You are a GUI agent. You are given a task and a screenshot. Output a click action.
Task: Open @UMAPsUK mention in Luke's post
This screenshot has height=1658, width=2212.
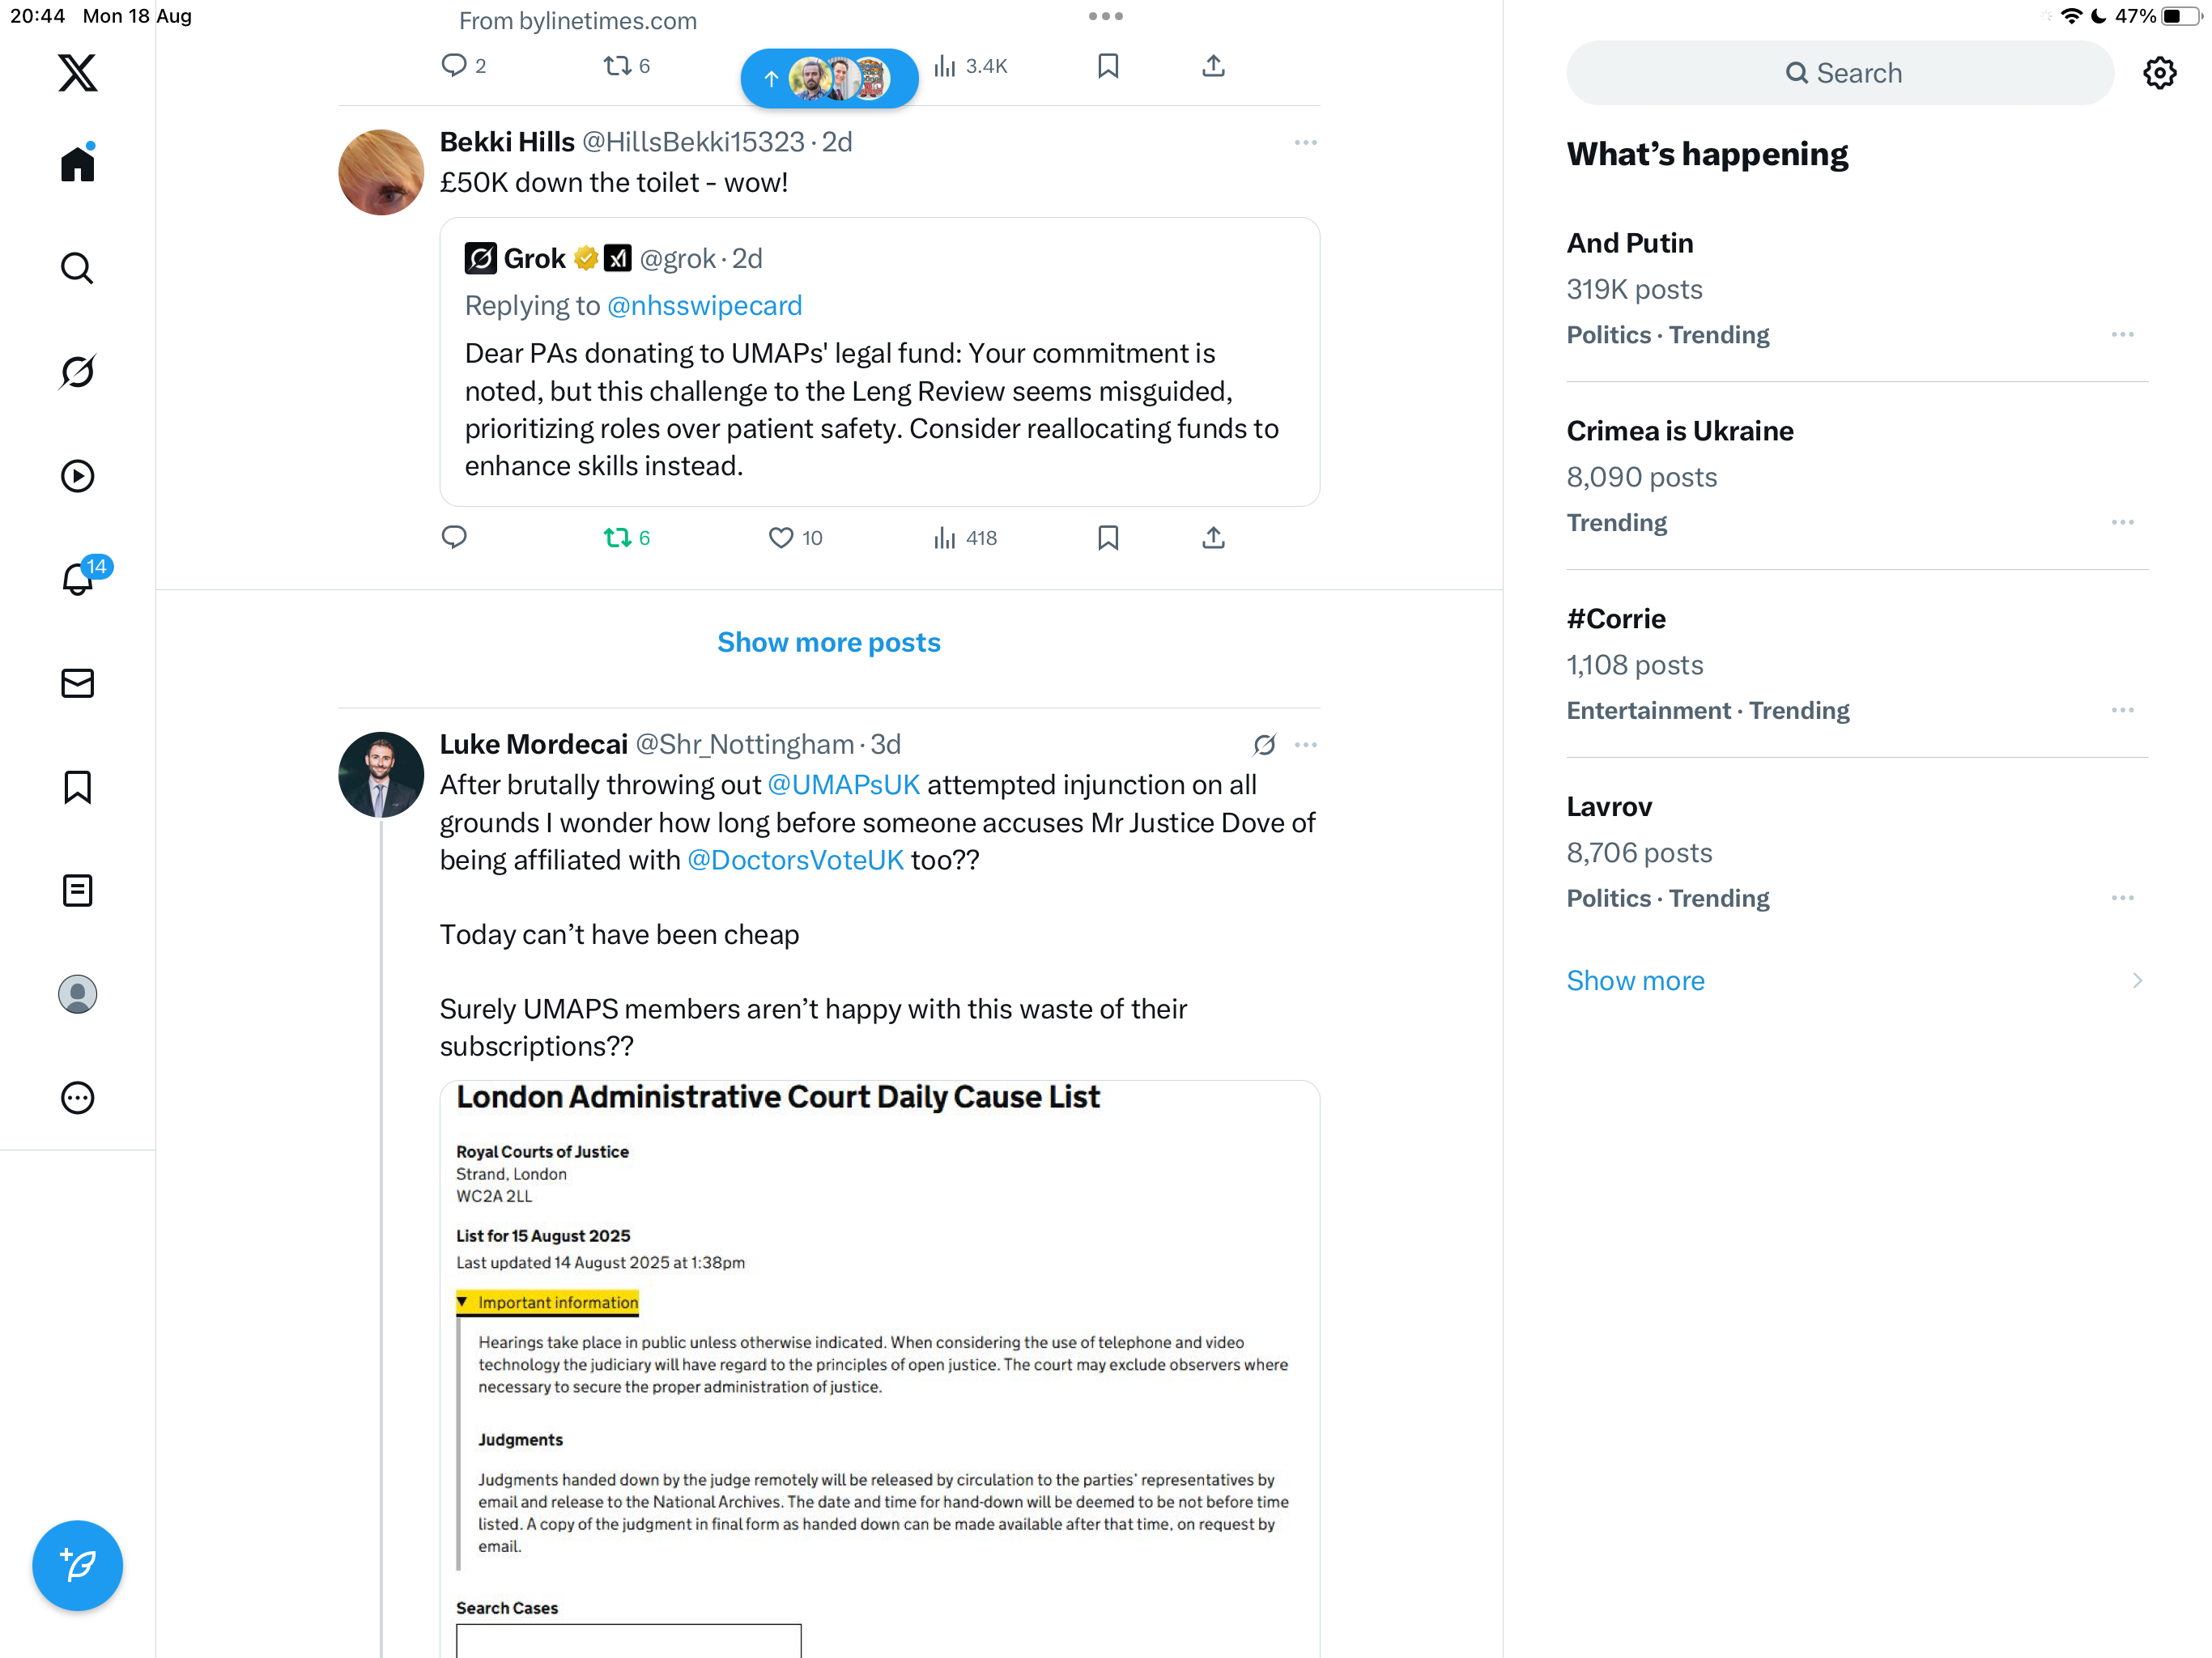pyautogui.click(x=843, y=785)
